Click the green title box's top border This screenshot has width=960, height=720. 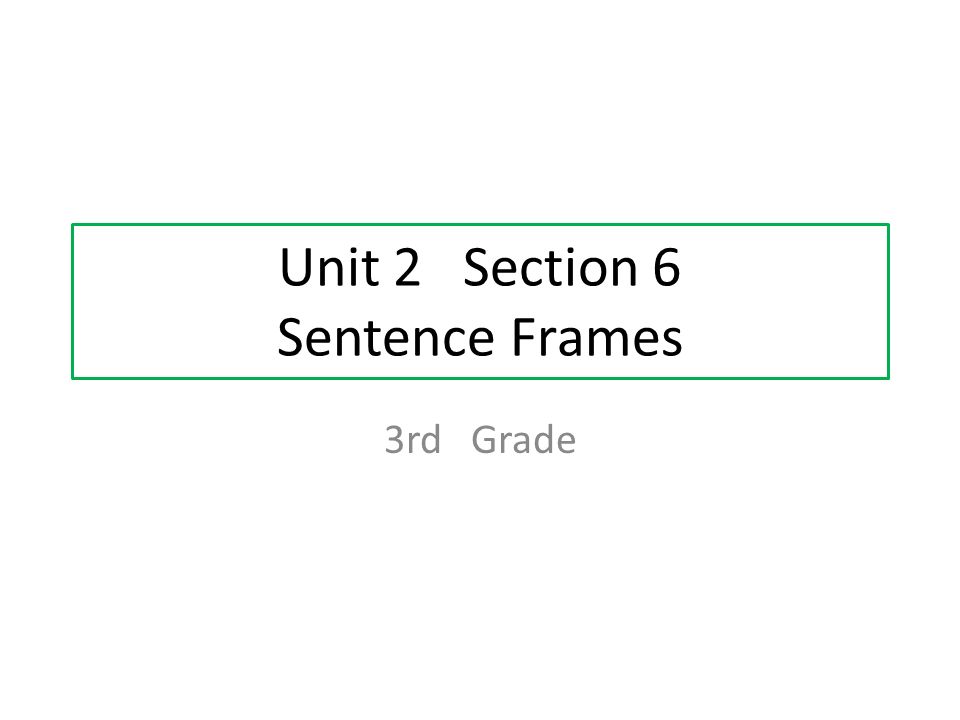[x=480, y=225]
